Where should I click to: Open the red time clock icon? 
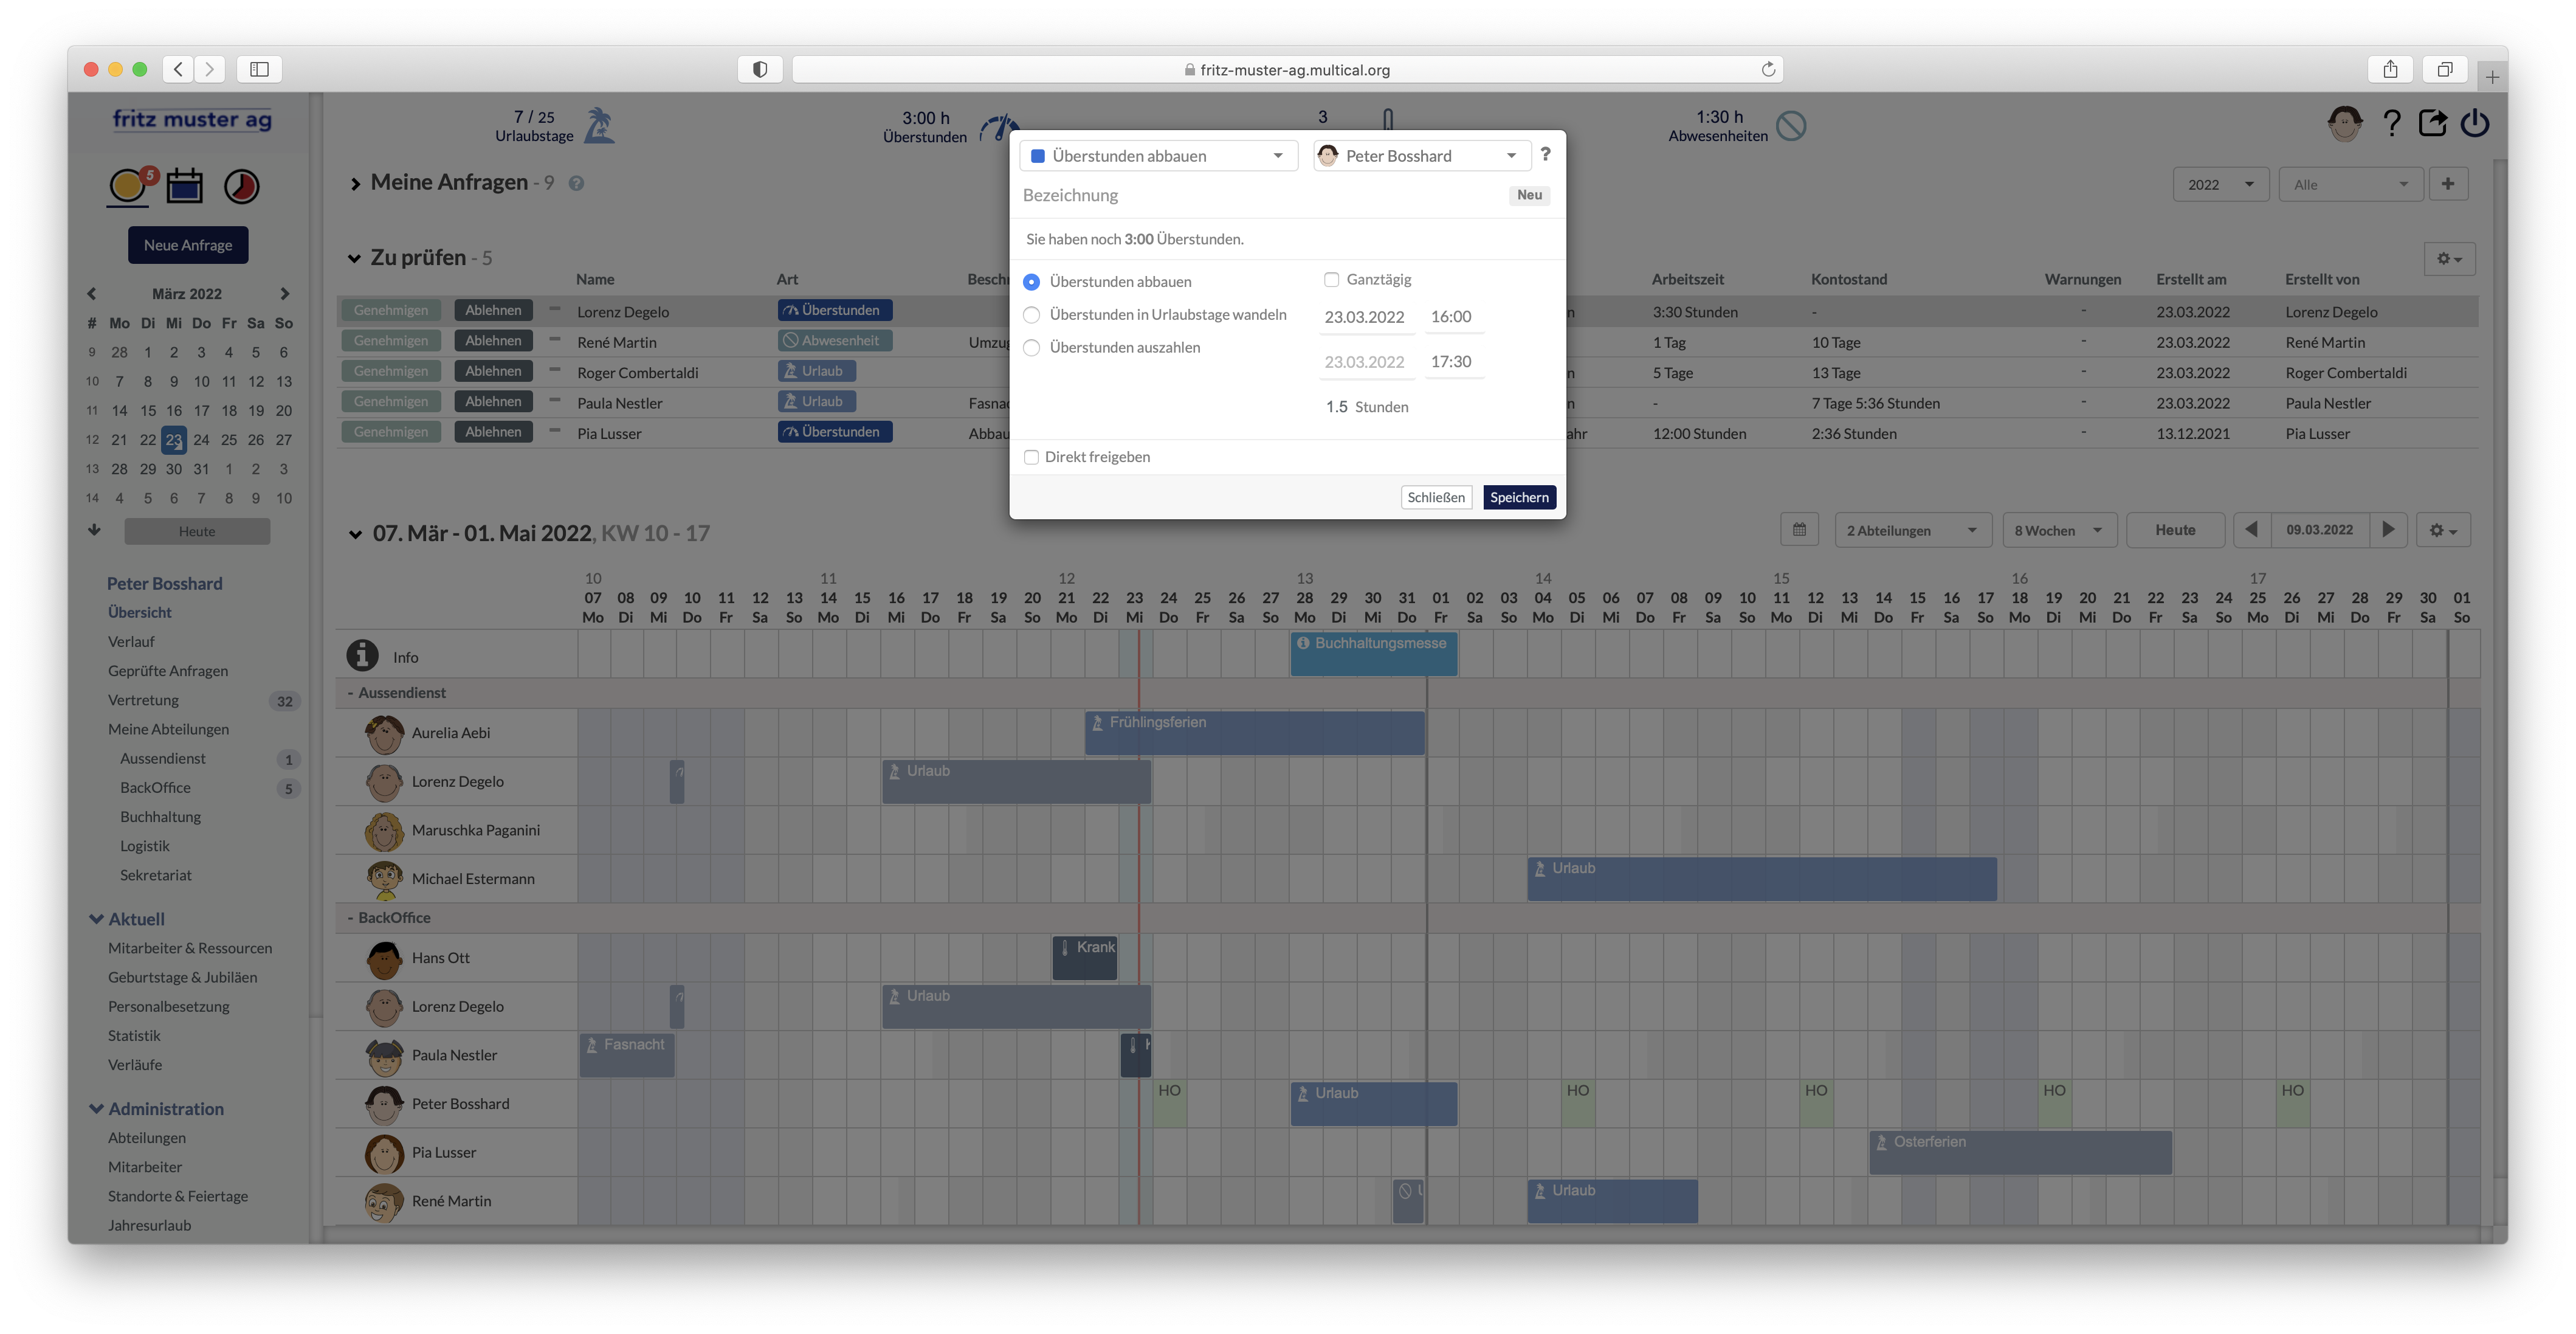click(x=241, y=186)
